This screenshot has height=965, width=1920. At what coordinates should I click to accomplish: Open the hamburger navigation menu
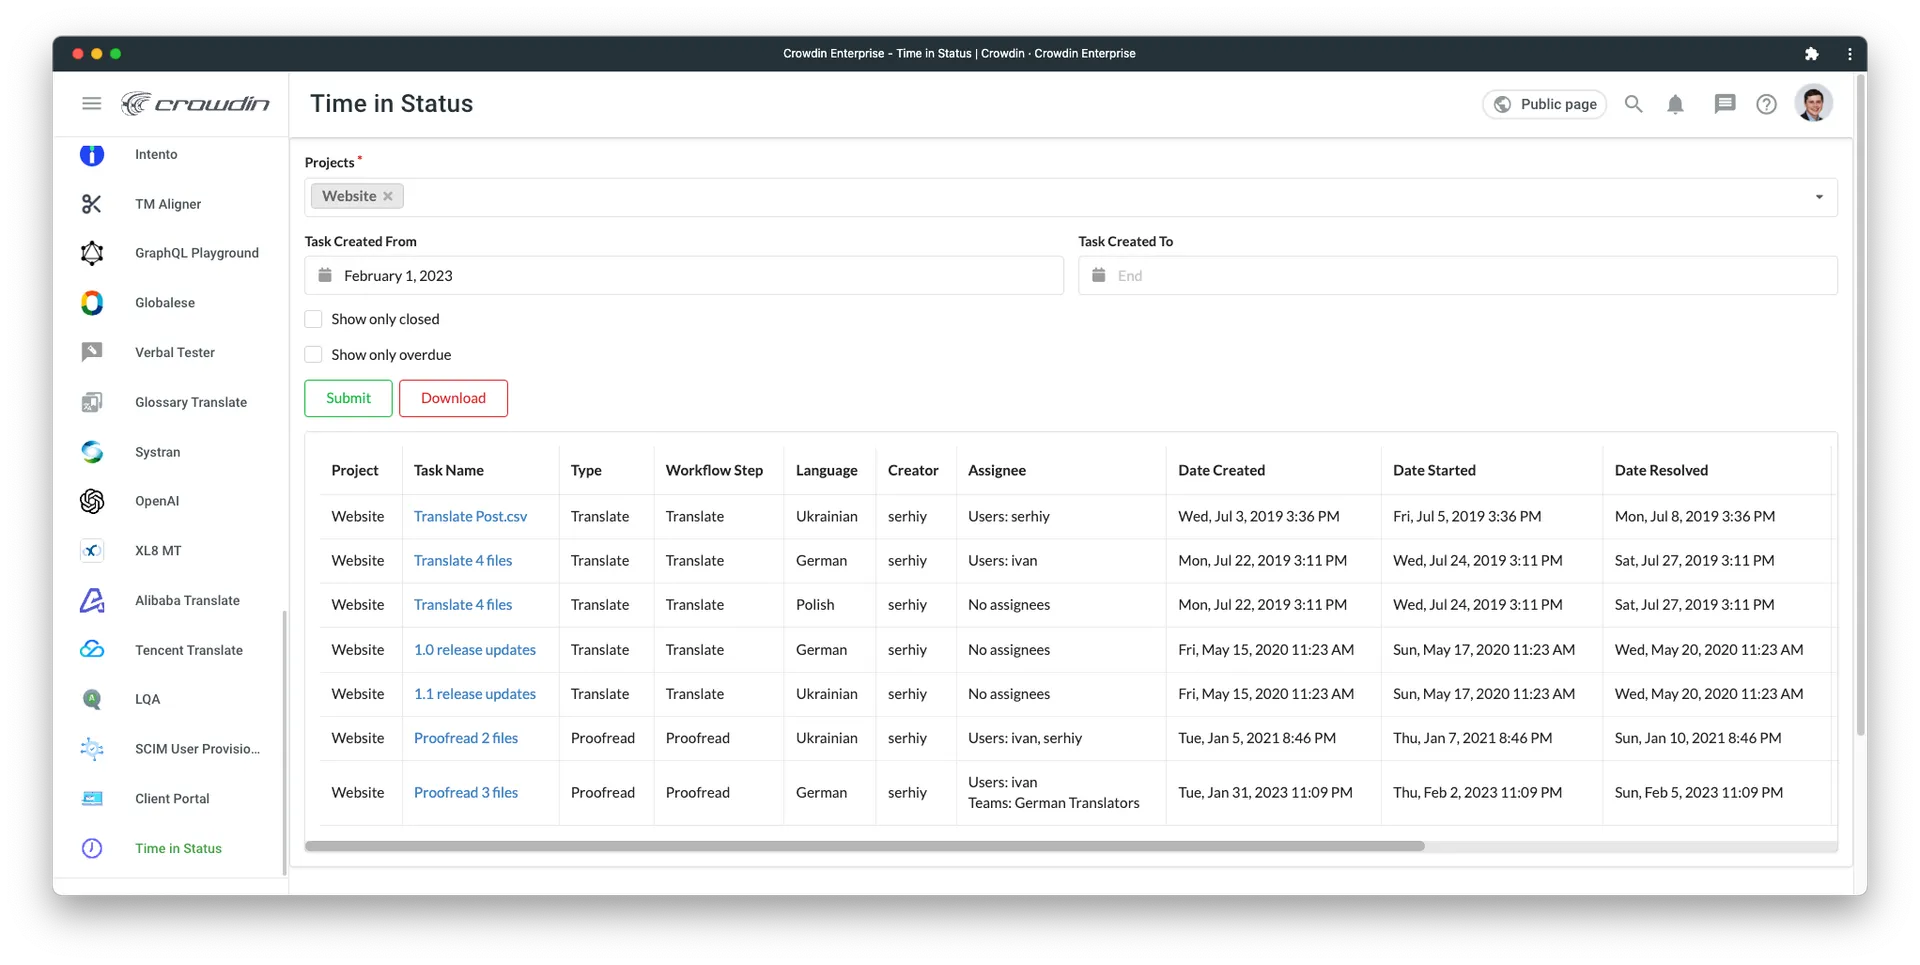91,104
